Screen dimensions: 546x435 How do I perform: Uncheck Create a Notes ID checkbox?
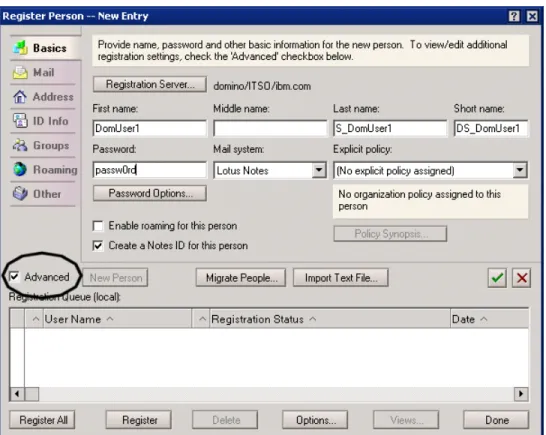98,246
